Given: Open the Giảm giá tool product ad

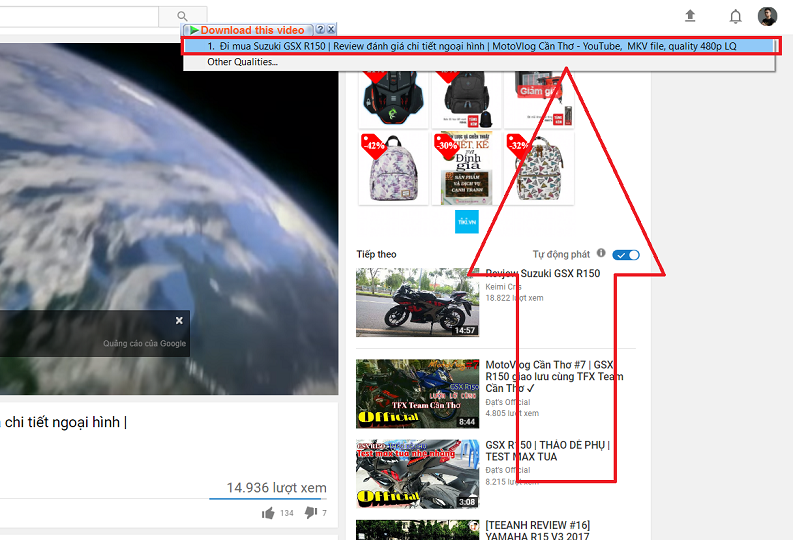Looking at the screenshot, I should pyautogui.click(x=539, y=99).
